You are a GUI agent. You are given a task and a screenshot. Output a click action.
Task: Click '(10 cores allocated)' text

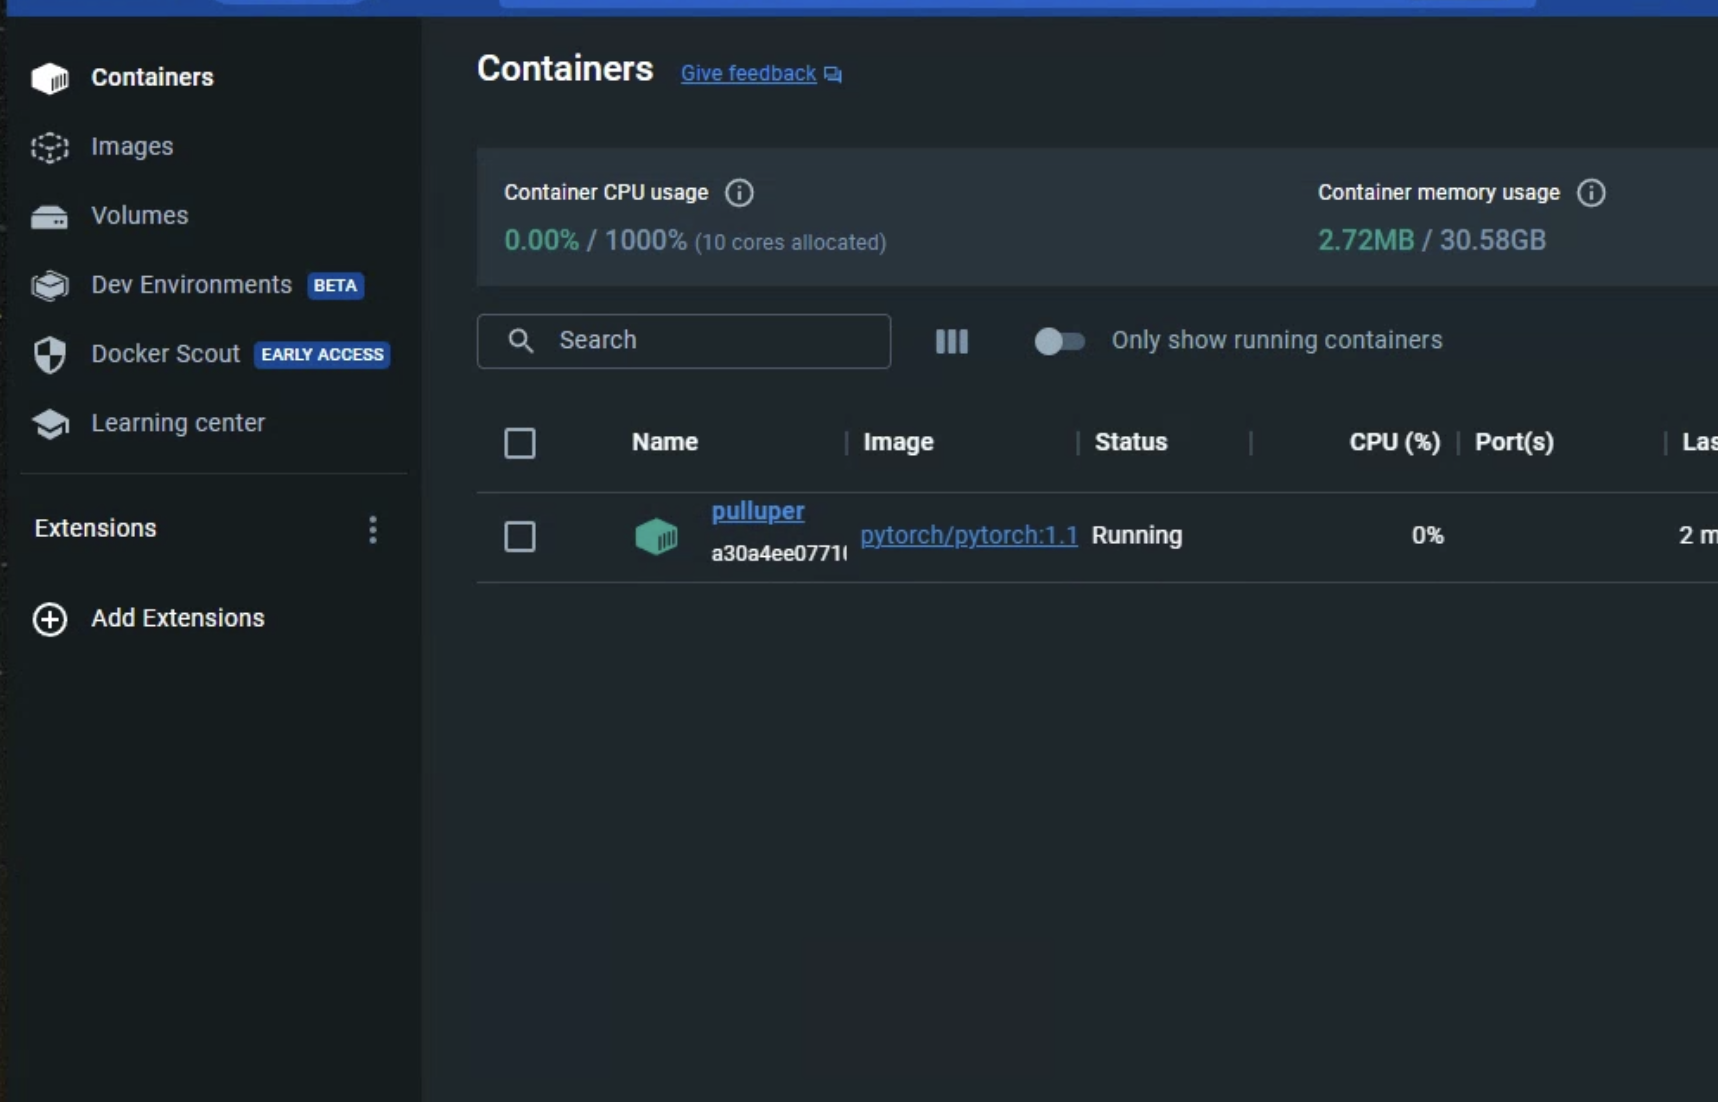[x=790, y=242]
